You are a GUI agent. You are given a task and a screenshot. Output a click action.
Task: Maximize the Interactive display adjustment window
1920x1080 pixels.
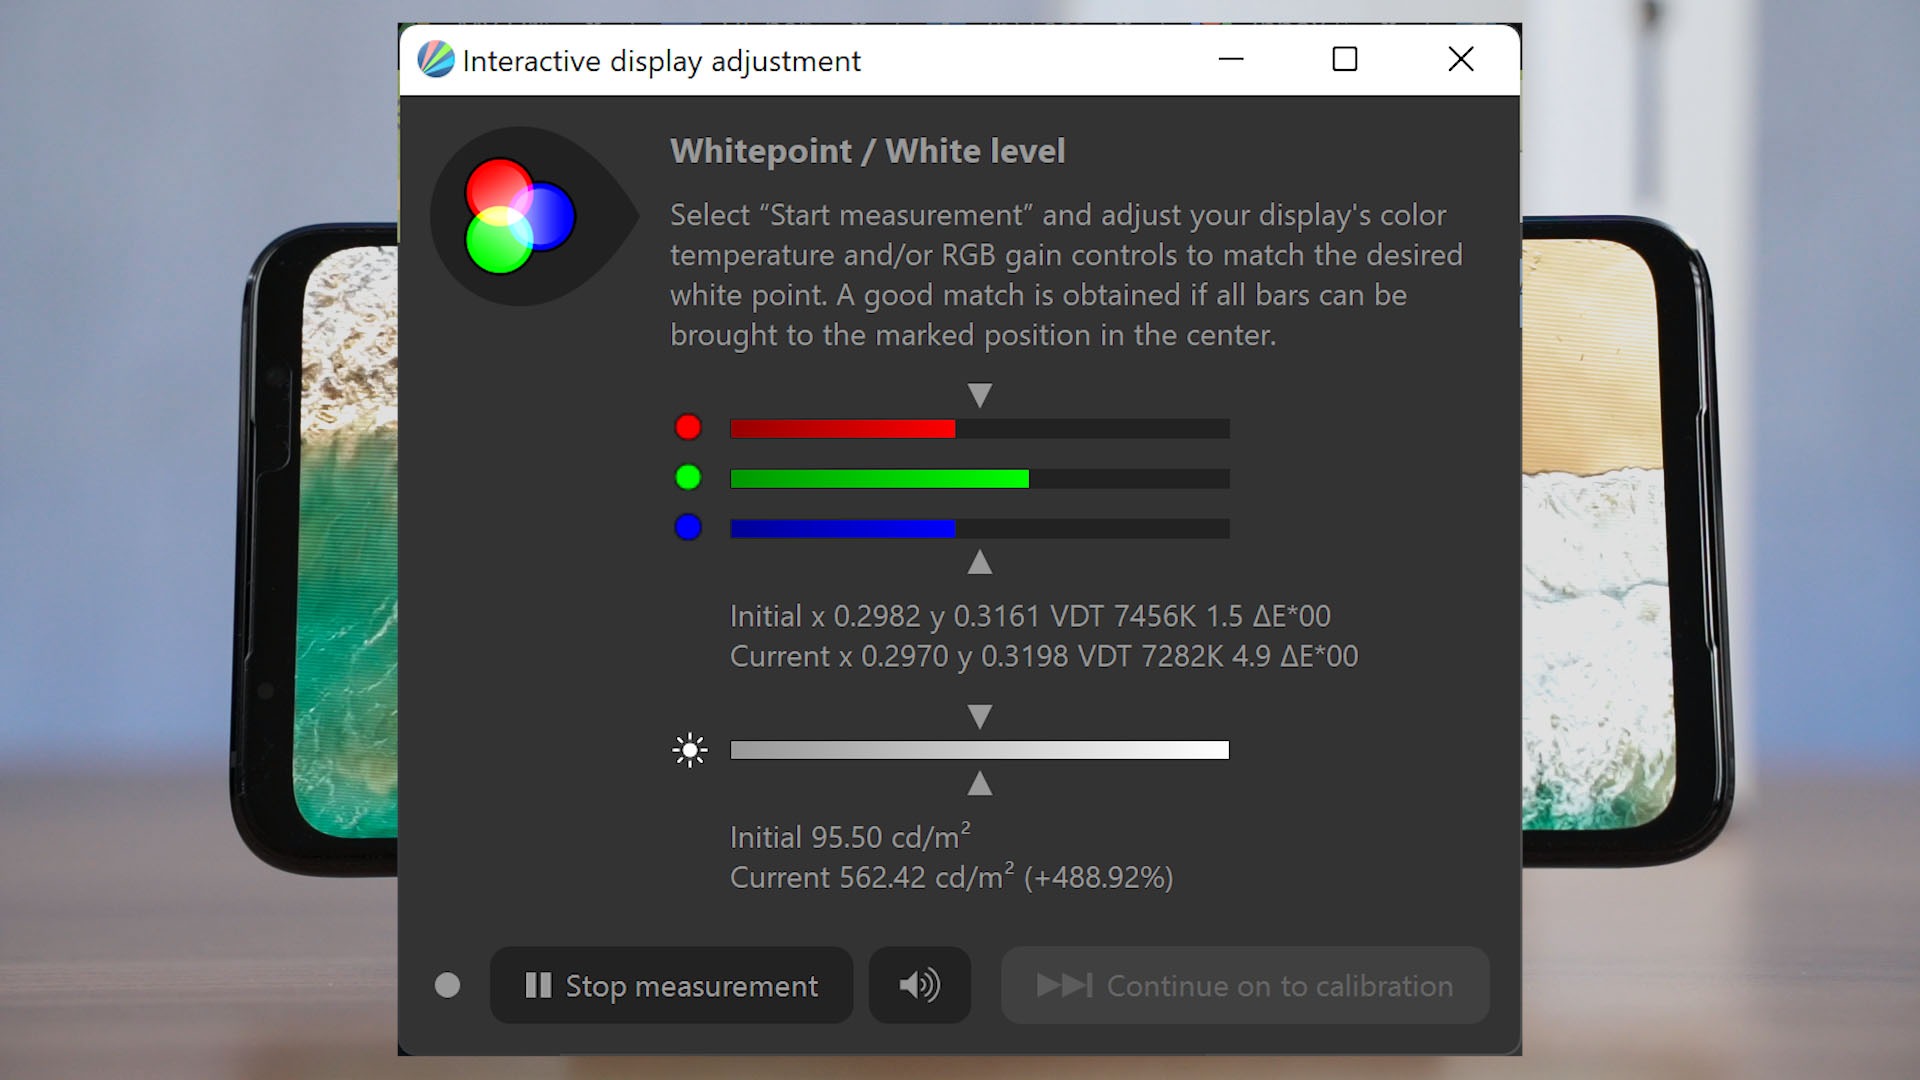coord(1345,60)
